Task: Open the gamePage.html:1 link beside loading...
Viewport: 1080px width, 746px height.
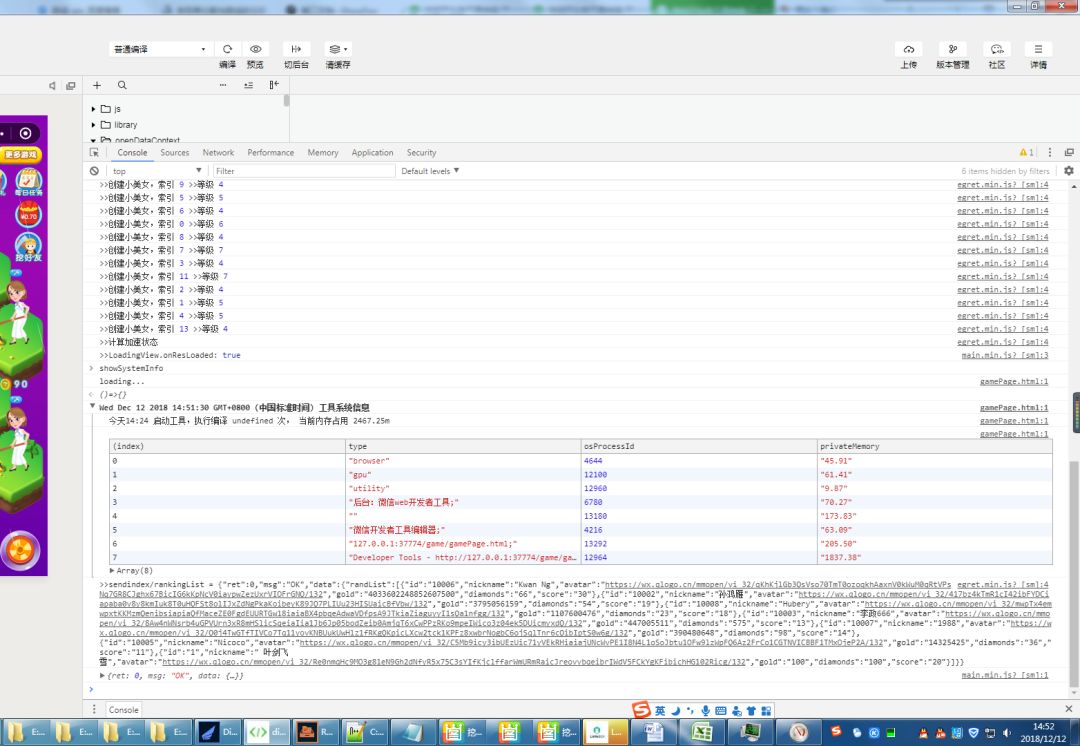Action: (1014, 381)
